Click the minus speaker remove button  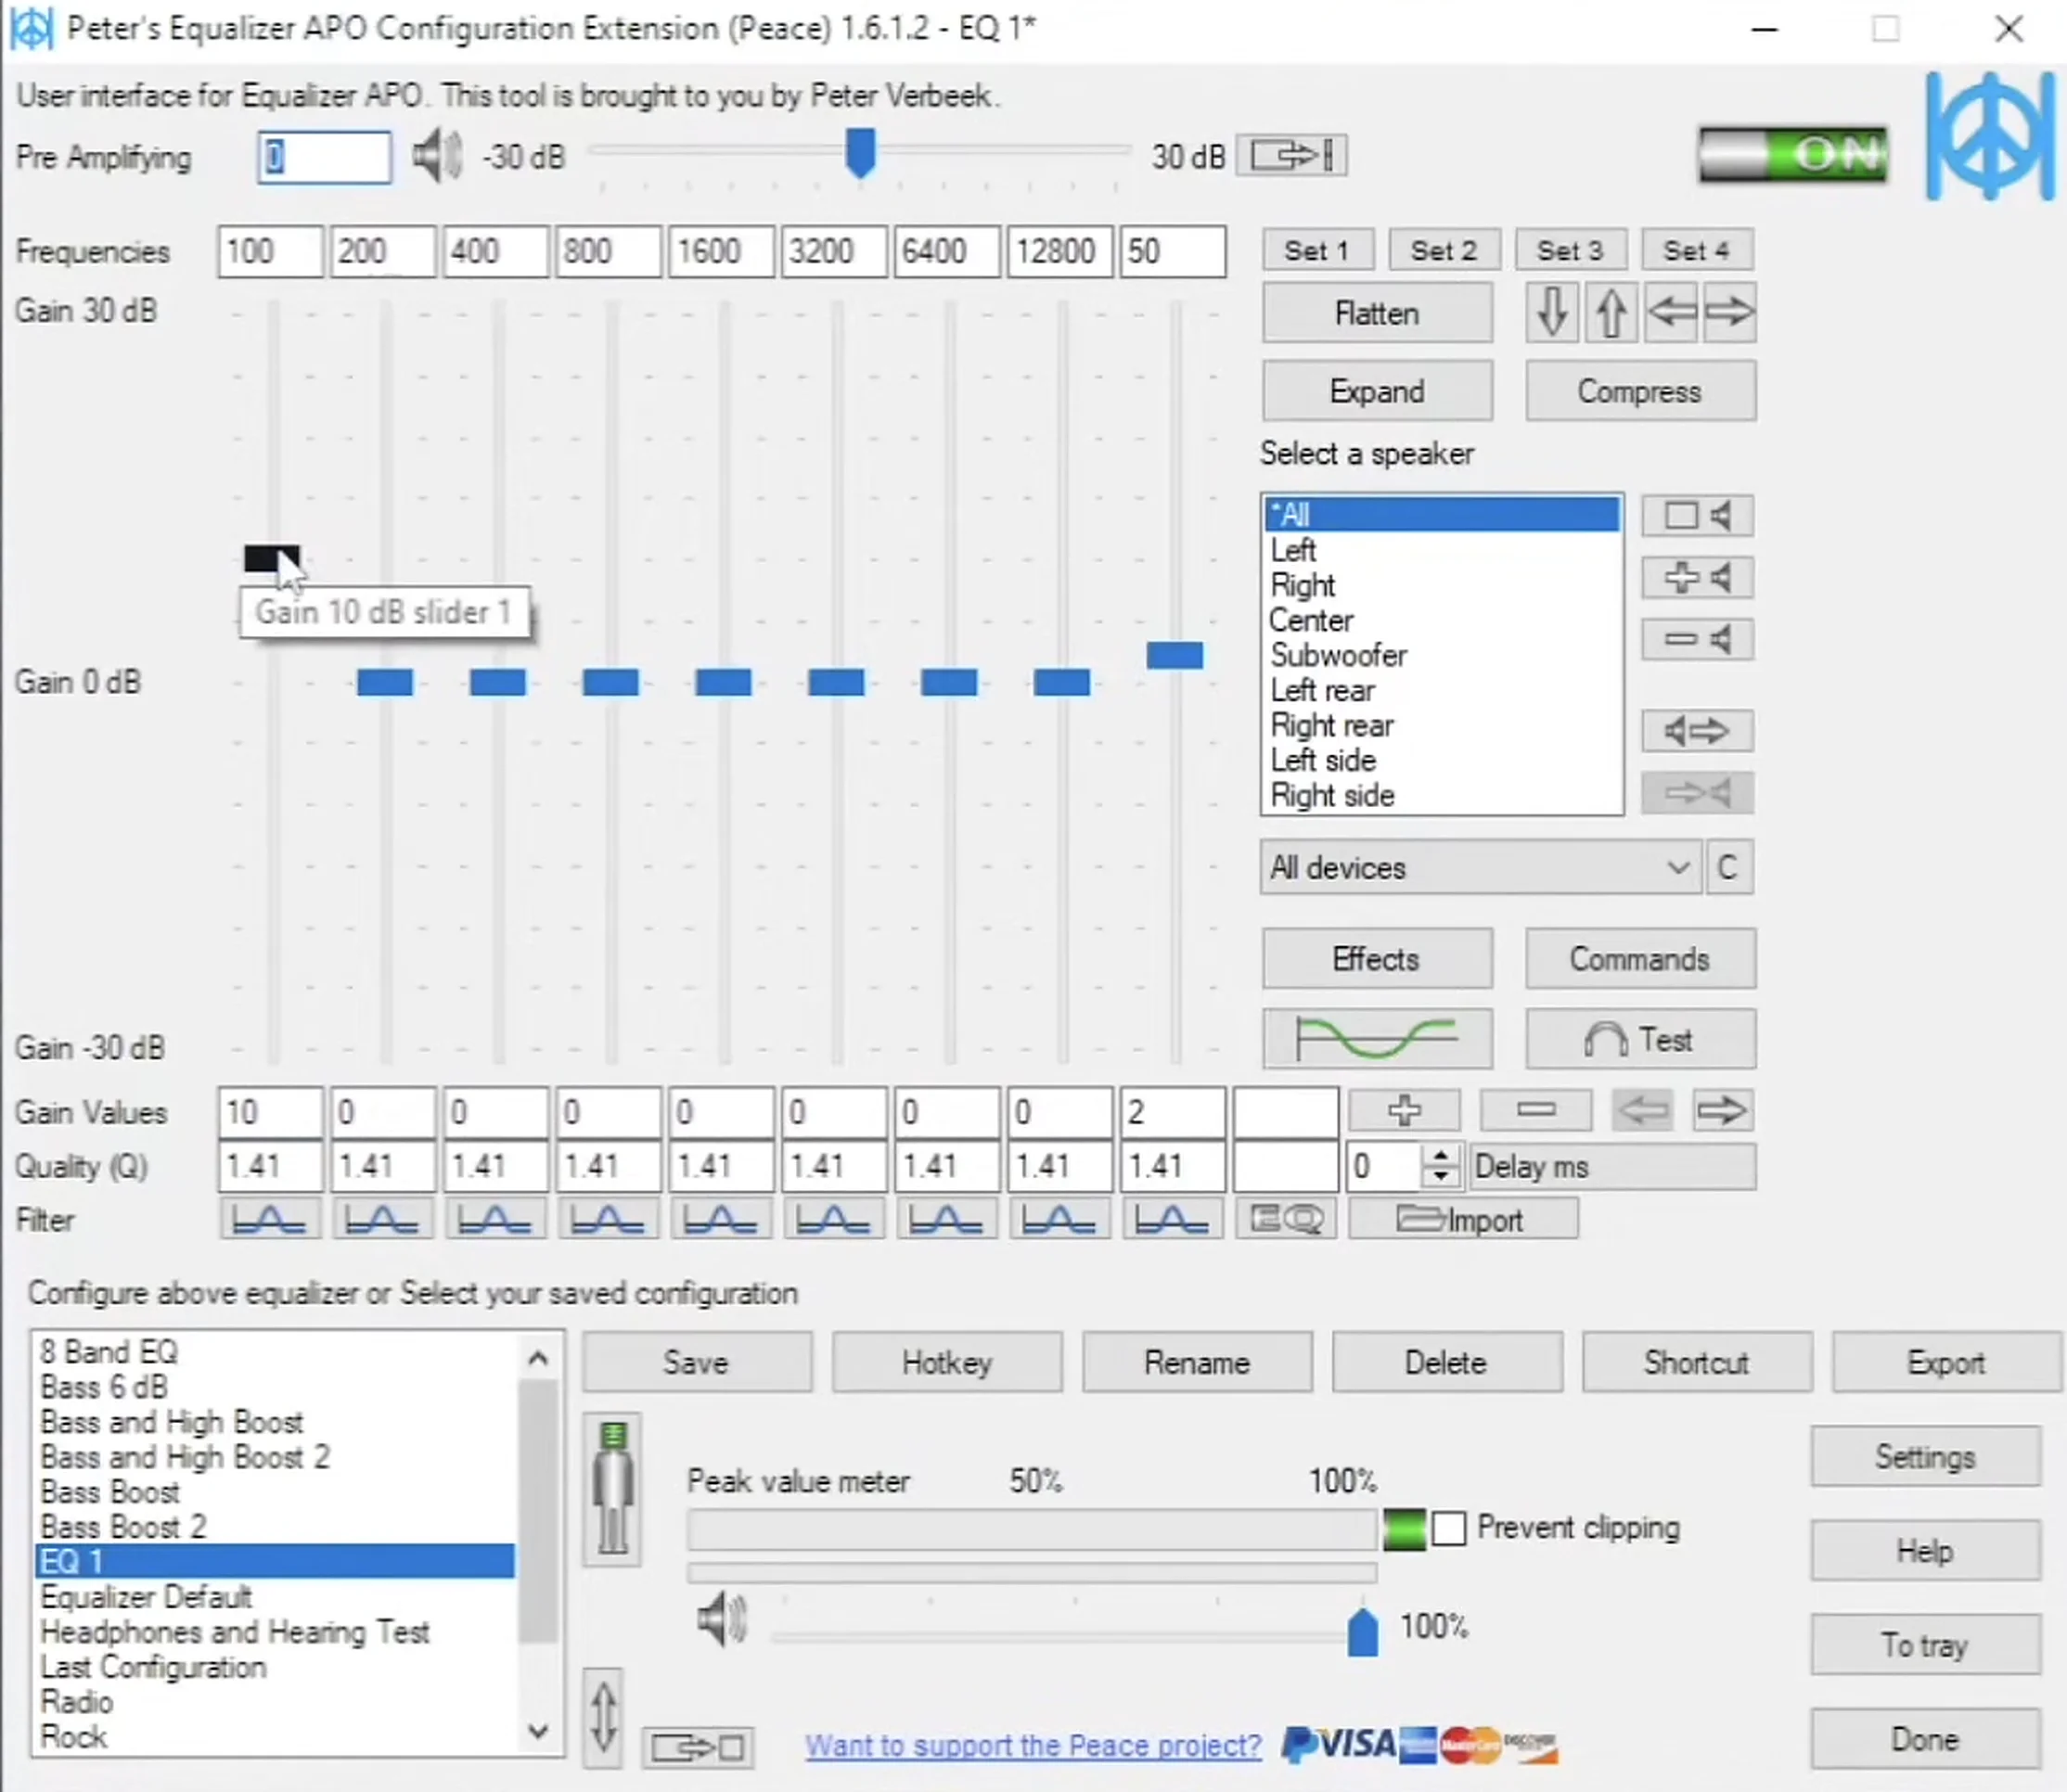tap(1697, 639)
